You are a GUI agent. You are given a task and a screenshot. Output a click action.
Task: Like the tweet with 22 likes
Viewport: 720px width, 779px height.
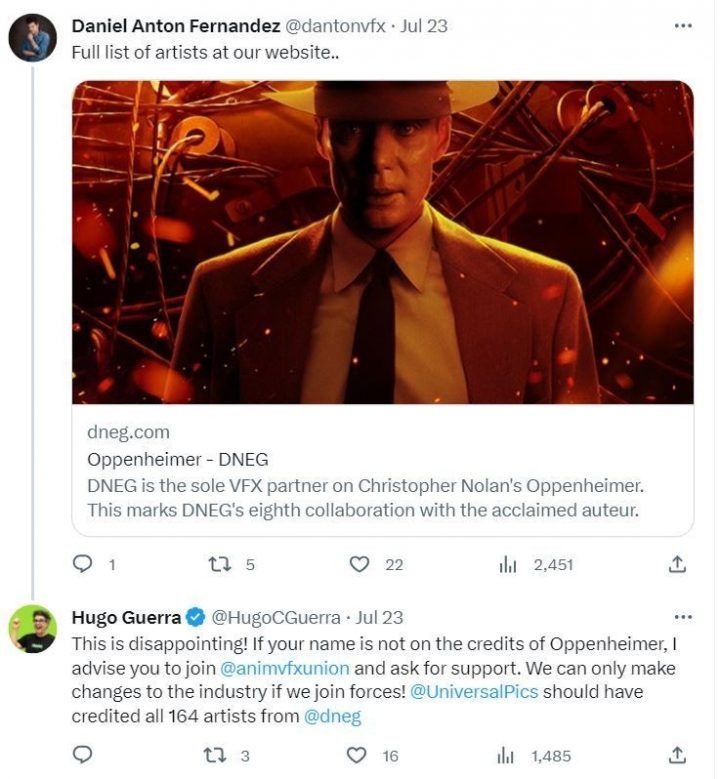[x=359, y=564]
